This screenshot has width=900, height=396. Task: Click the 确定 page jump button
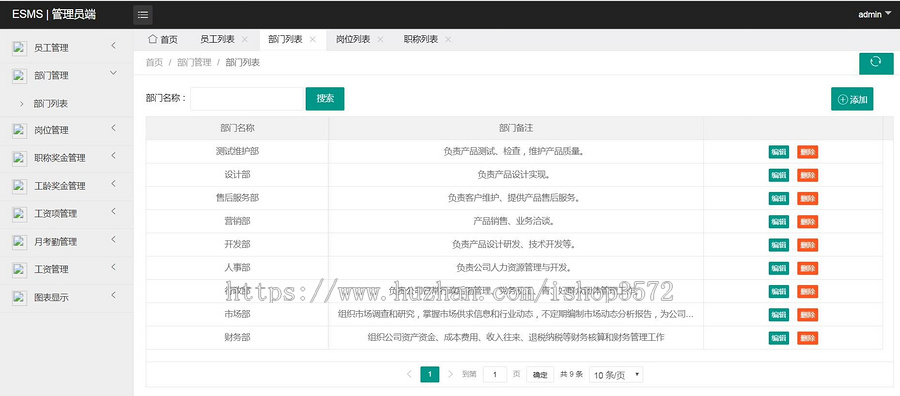(x=540, y=375)
